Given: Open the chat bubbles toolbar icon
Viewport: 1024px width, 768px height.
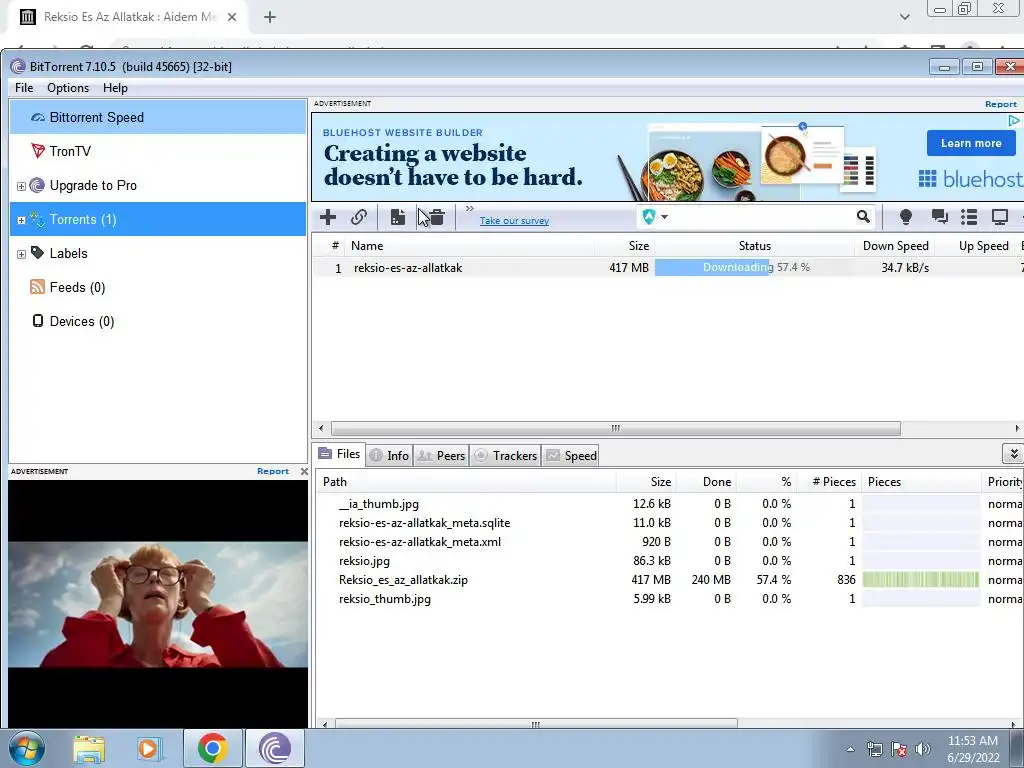Looking at the screenshot, I should pos(939,217).
